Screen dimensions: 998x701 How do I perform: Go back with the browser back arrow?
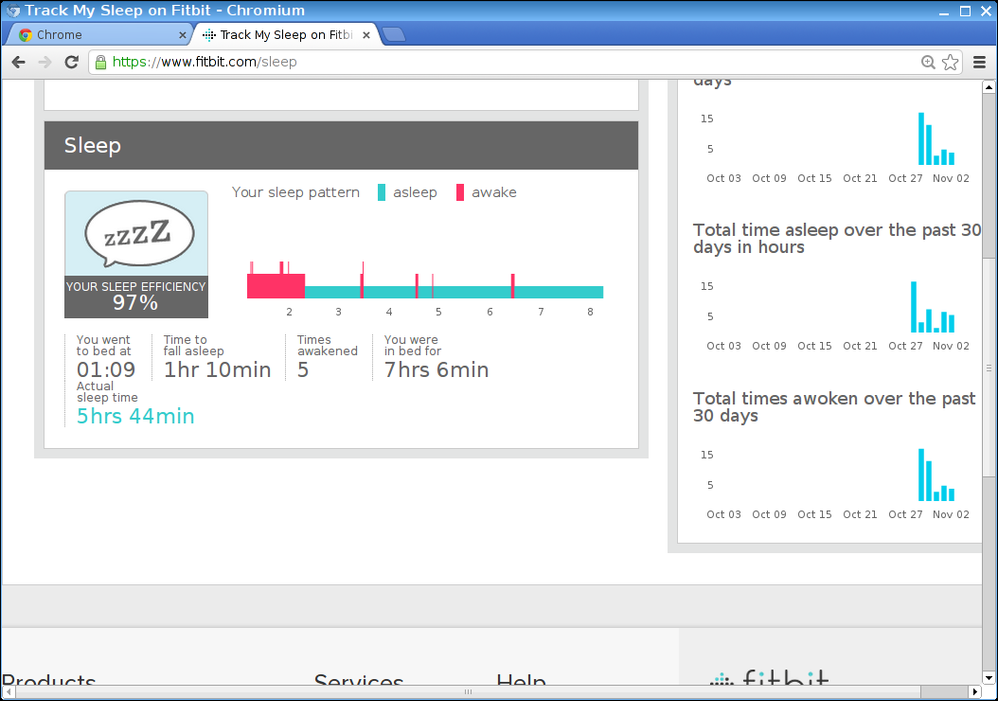point(18,62)
